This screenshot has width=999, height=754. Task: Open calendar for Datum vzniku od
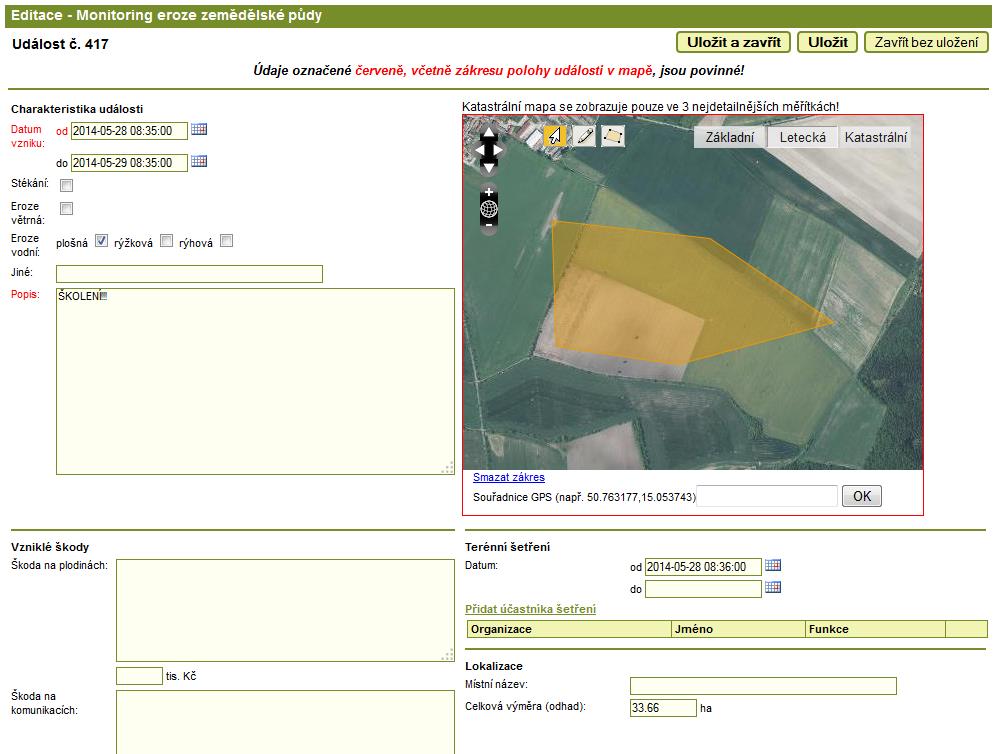(x=199, y=129)
